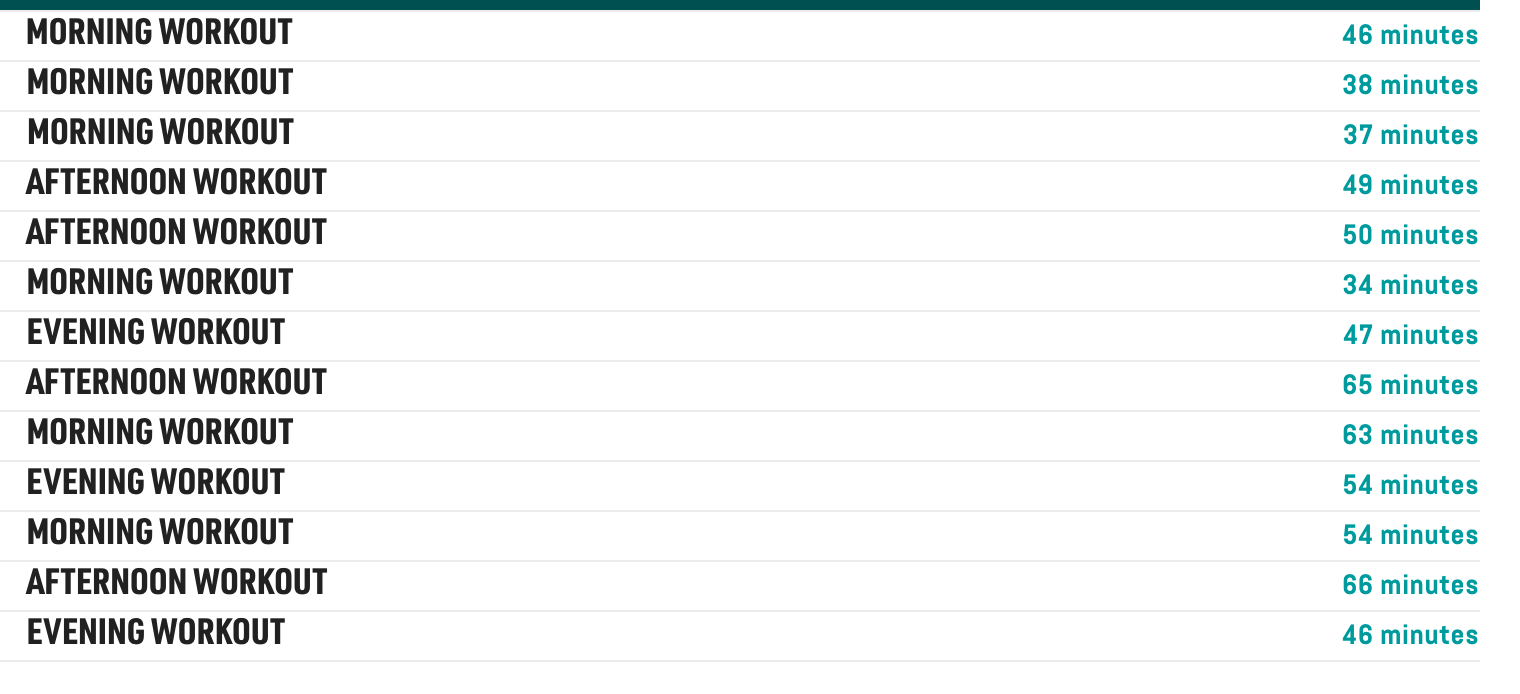
Task: Click the 65 minutes duration label
Action: coord(1410,386)
